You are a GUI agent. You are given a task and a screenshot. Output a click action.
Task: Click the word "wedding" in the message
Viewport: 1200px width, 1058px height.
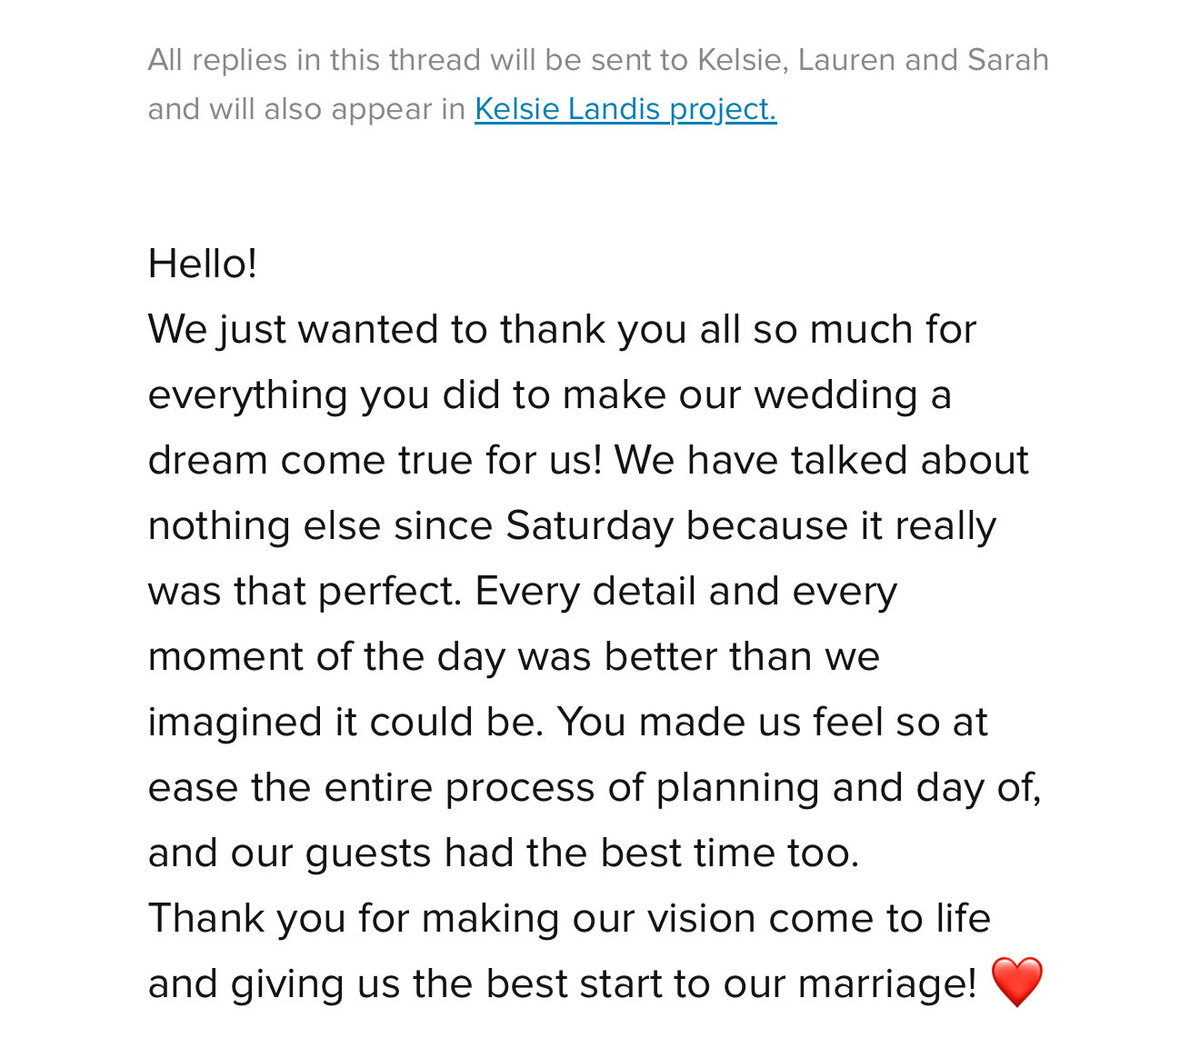point(836,395)
